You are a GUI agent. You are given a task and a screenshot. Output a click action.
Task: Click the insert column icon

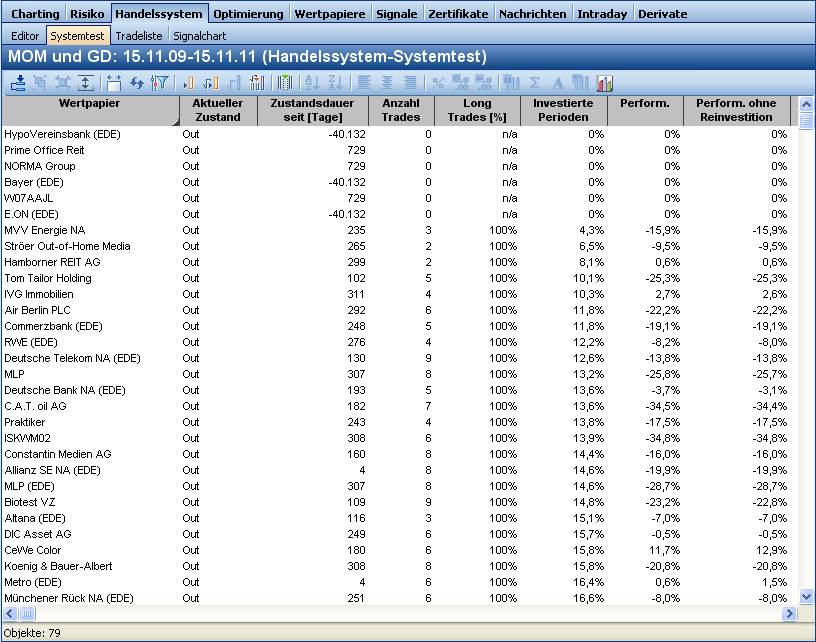click(187, 83)
